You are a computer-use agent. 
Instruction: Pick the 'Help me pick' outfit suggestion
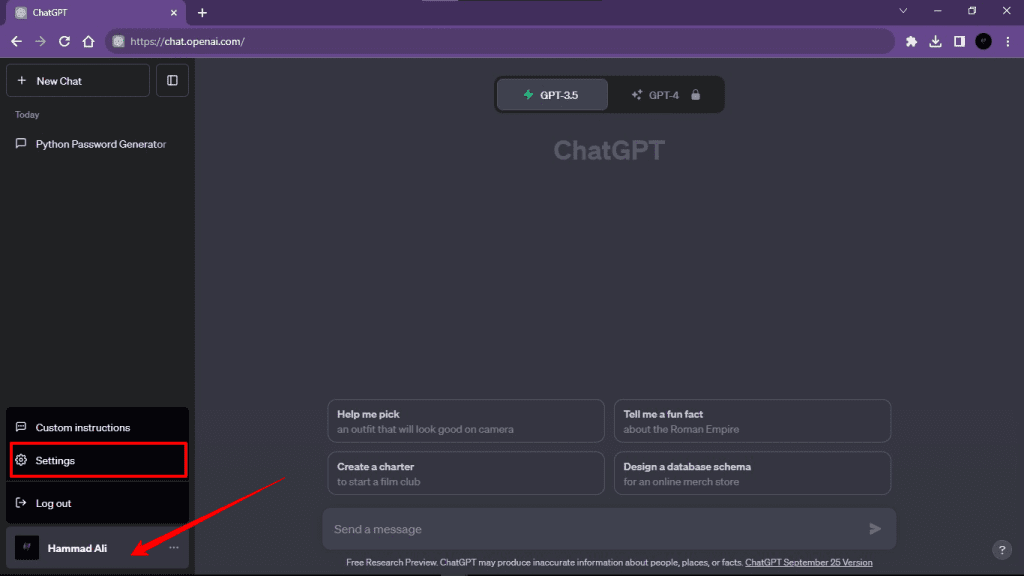466,421
